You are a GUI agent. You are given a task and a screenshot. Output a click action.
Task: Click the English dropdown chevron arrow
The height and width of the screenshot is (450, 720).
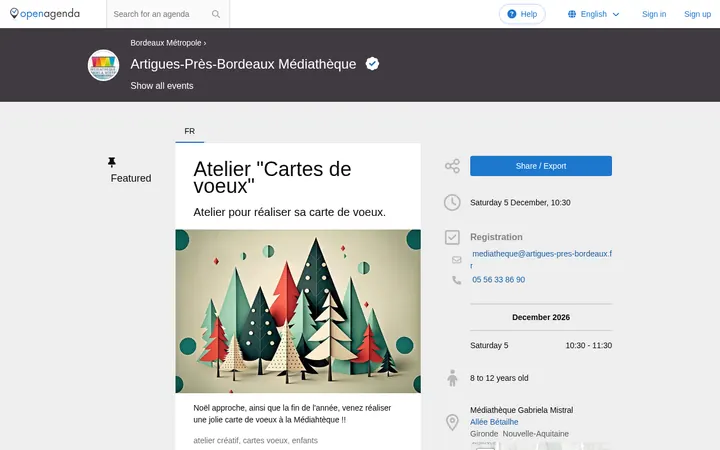tap(616, 15)
